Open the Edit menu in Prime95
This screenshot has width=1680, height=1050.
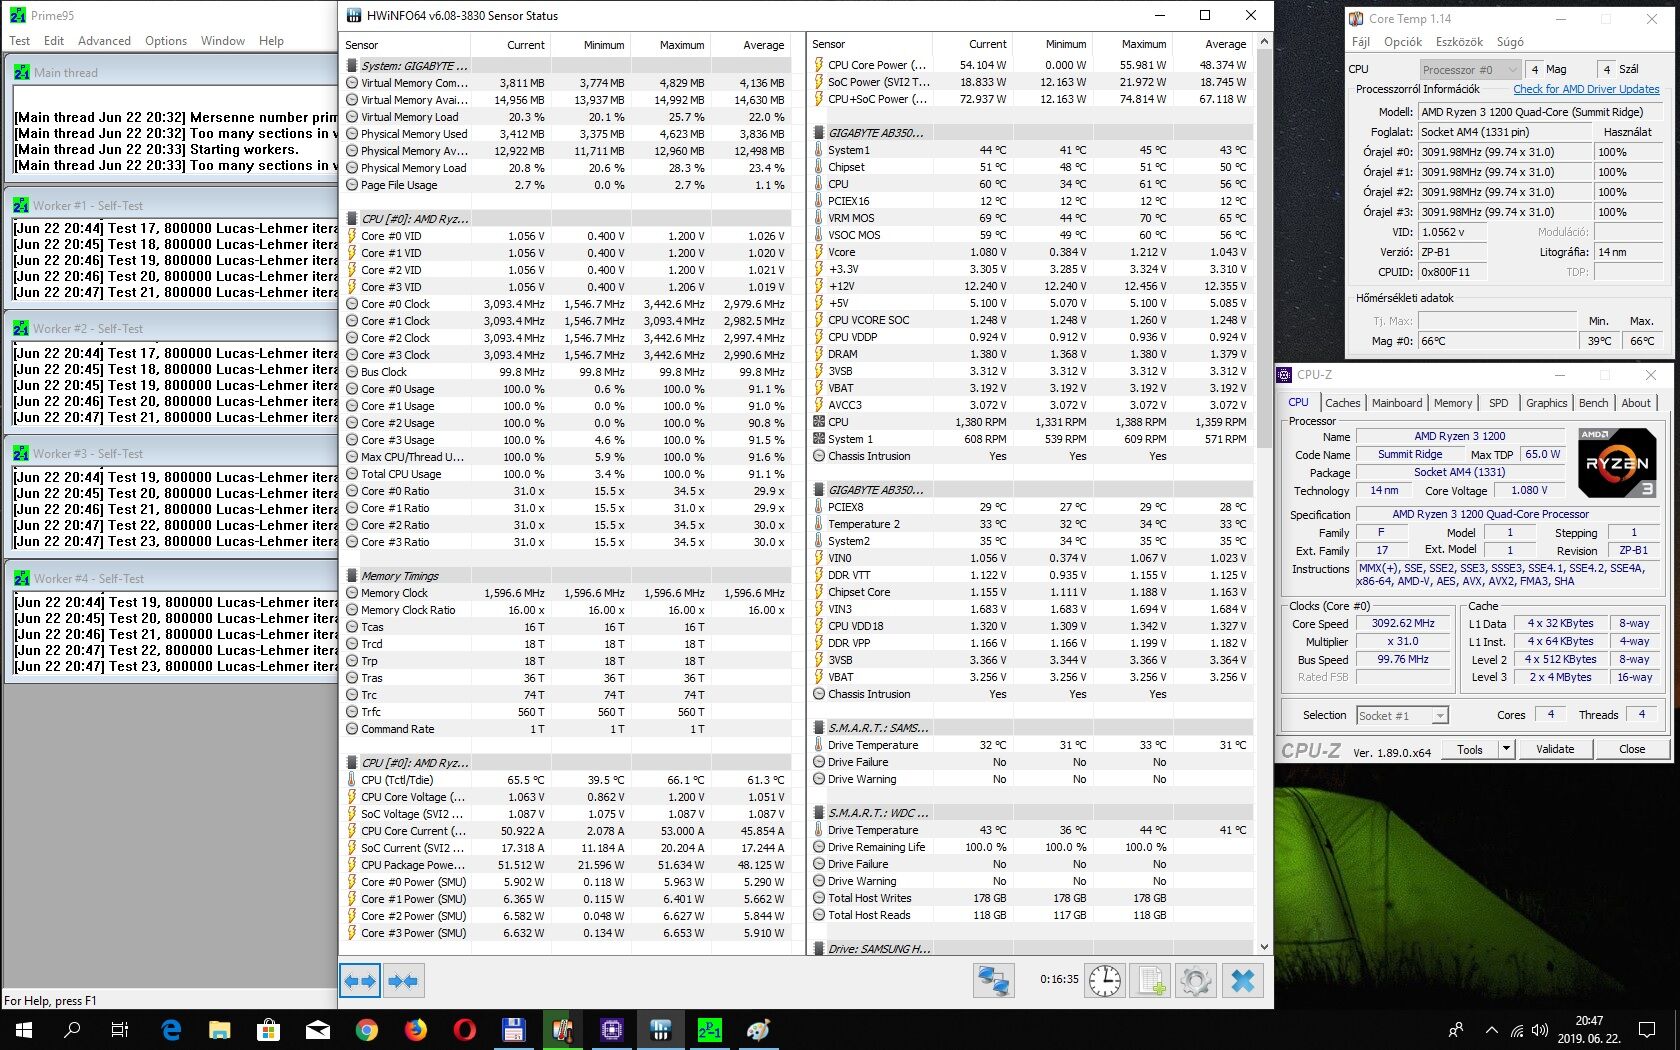54,41
